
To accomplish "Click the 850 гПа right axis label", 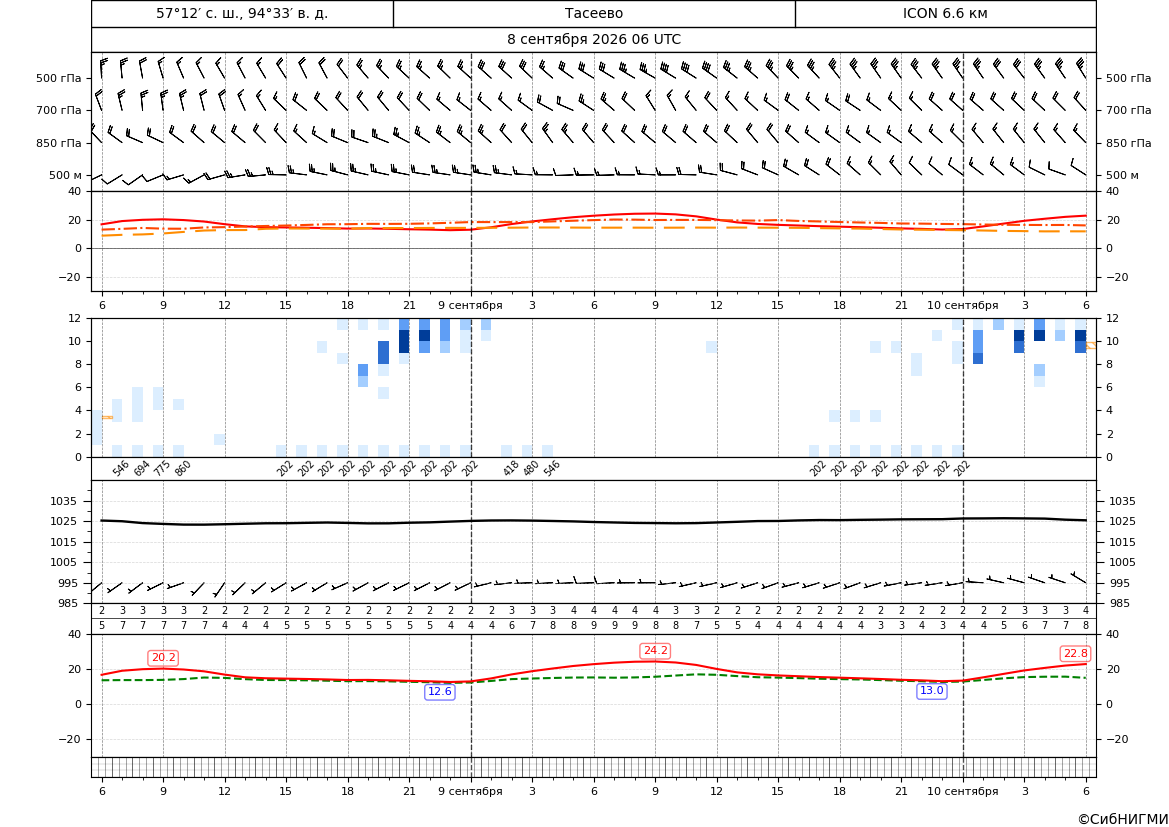I will 1129,143.
